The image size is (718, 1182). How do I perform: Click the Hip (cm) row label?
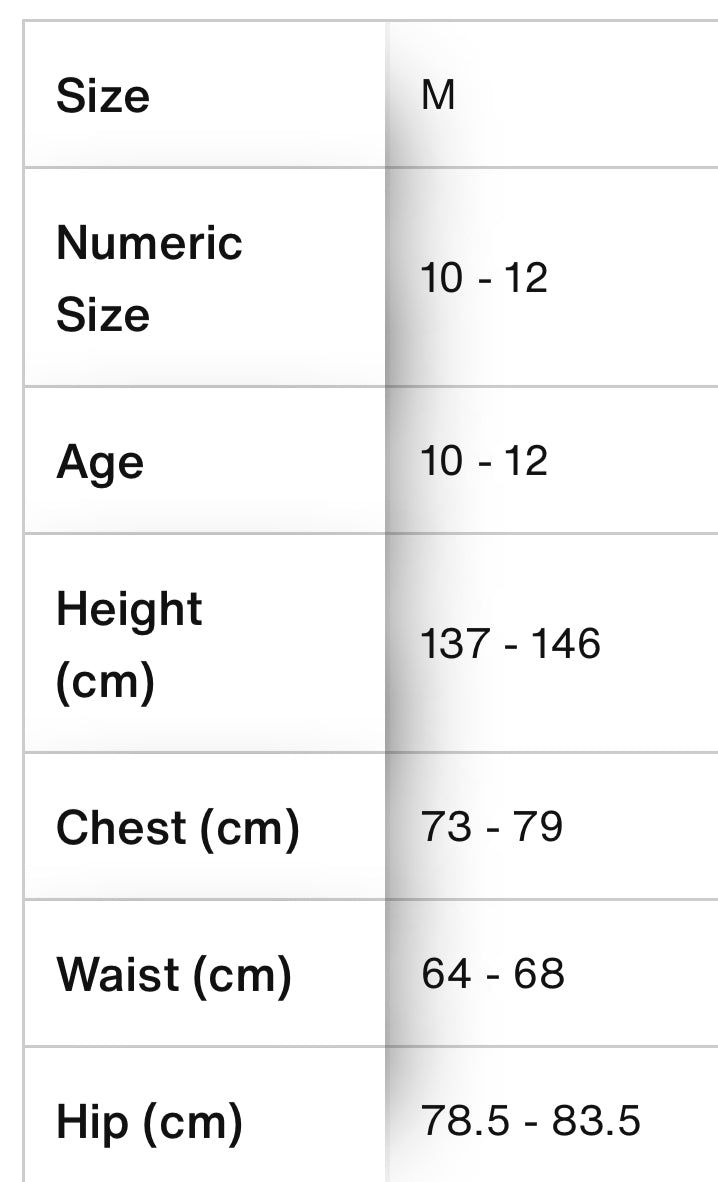[x=149, y=1122]
